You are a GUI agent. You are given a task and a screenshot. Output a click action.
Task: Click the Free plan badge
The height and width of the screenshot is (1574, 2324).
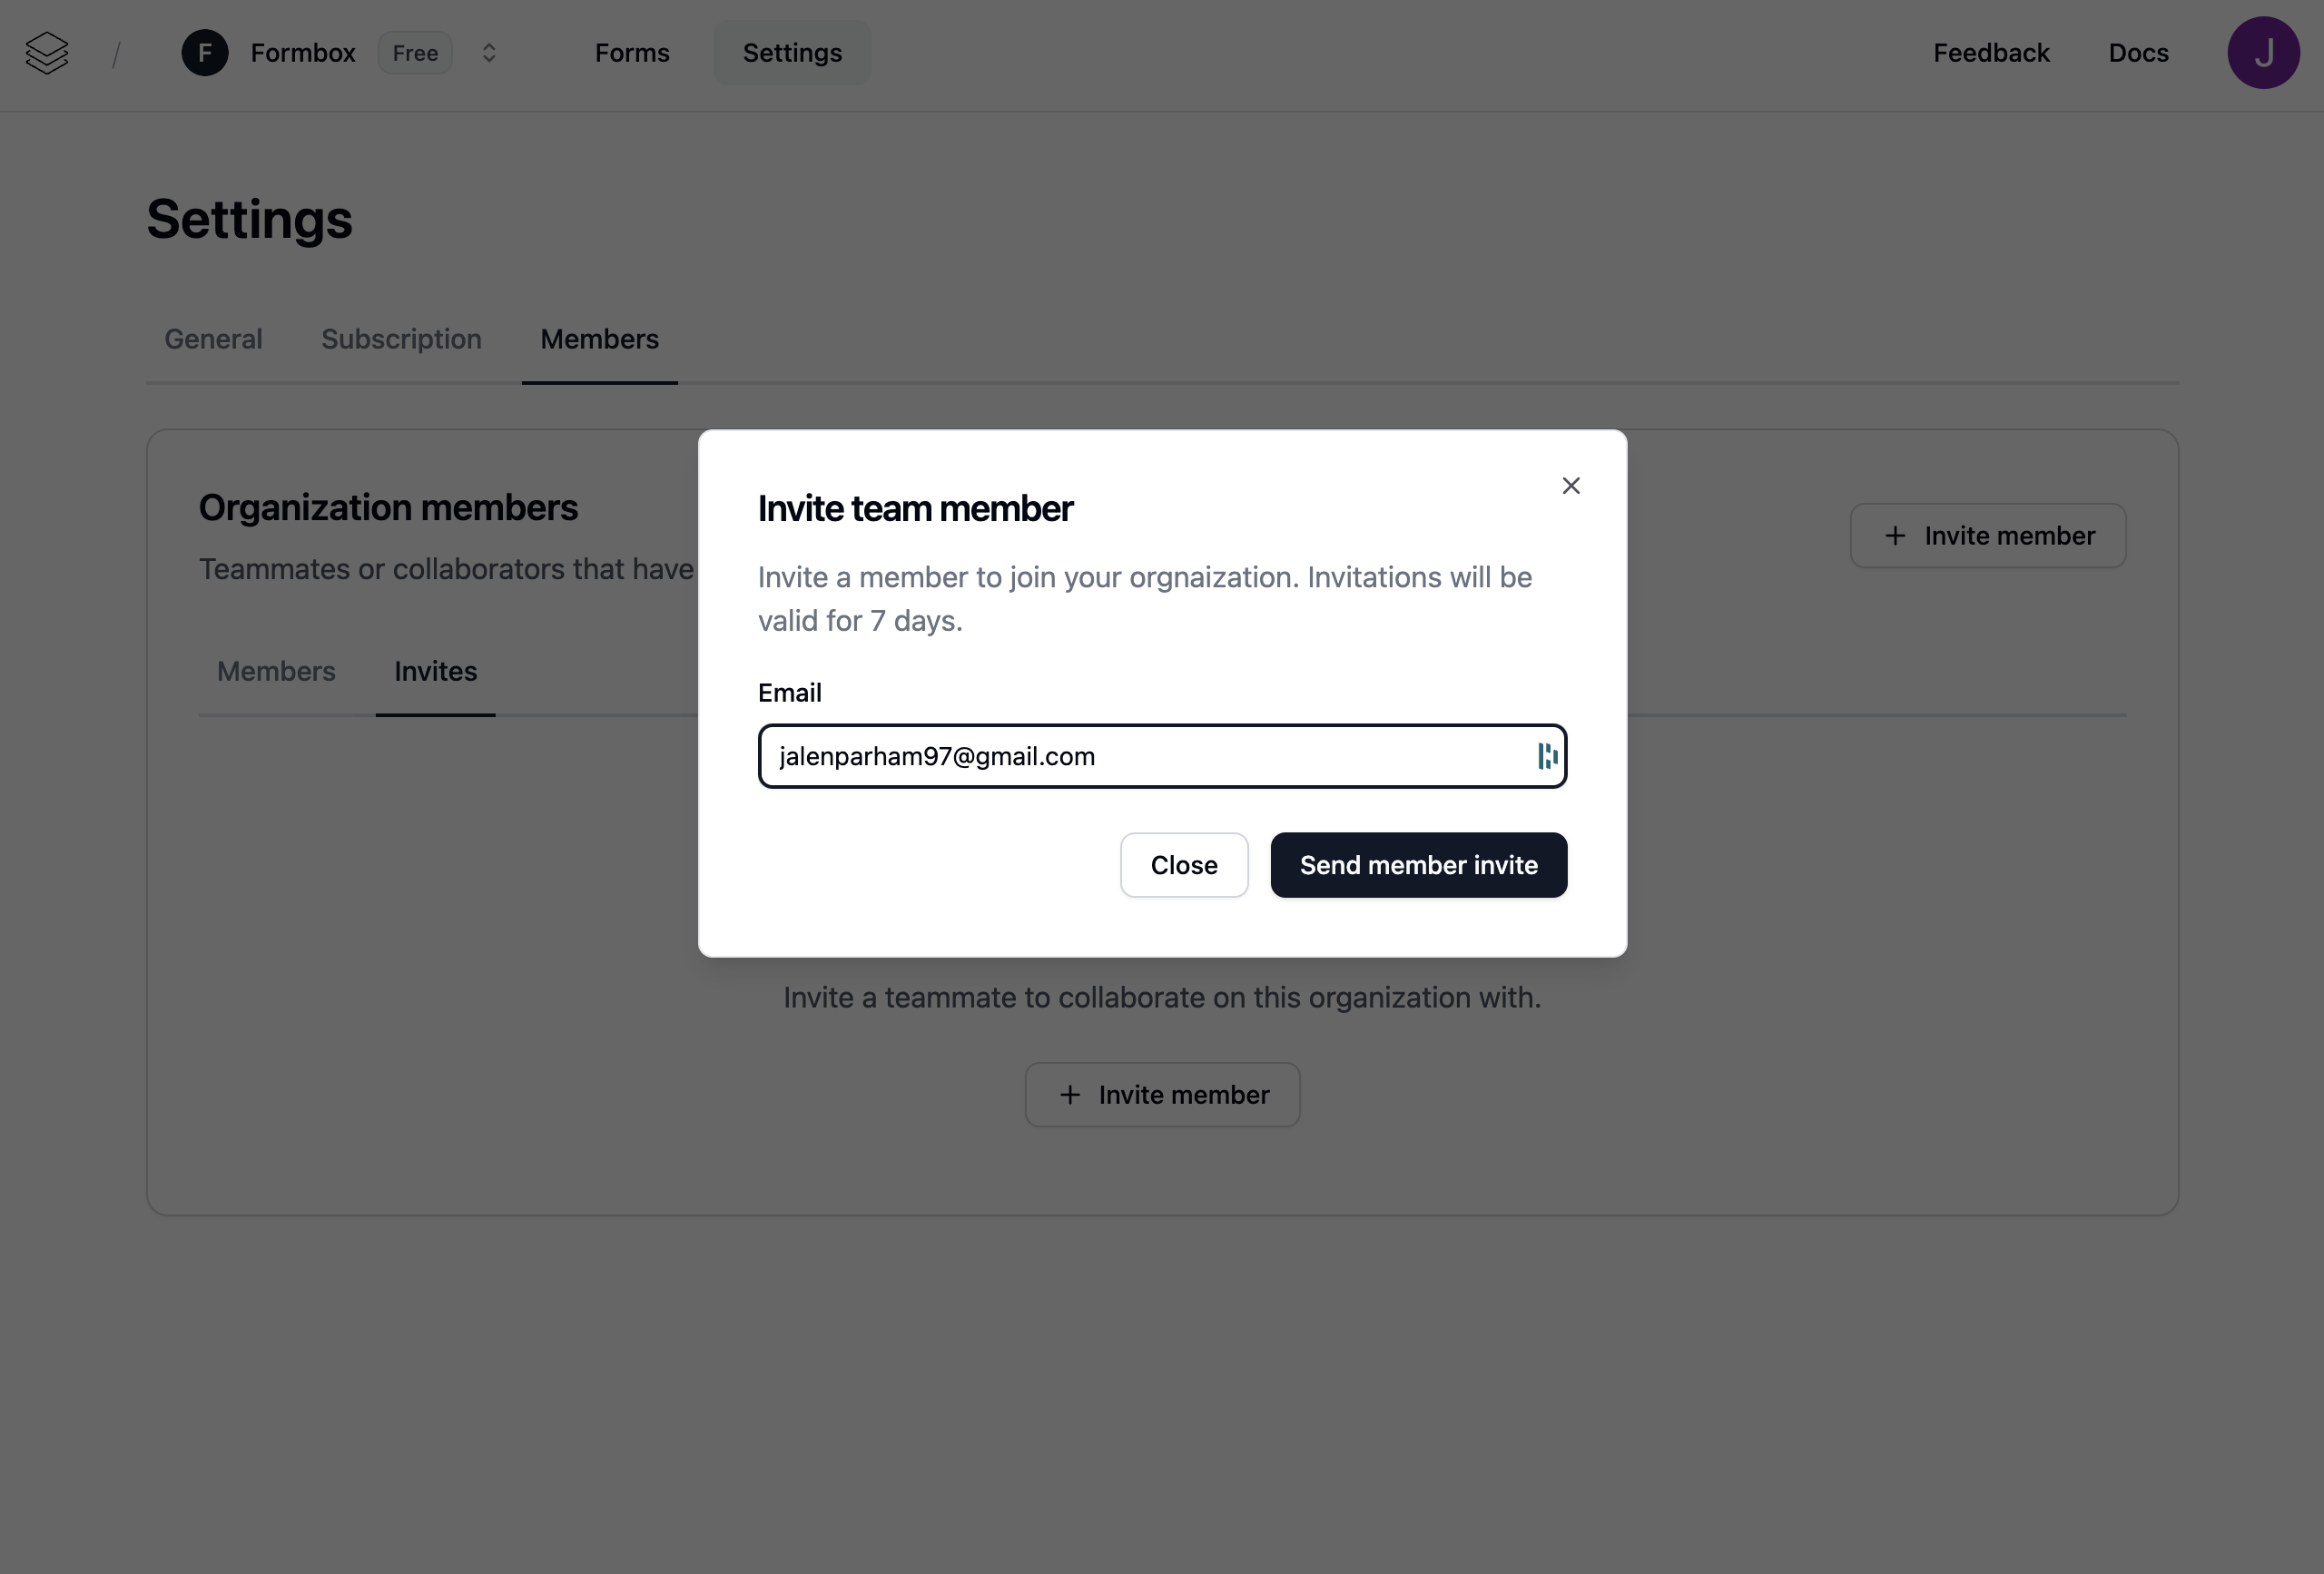[415, 53]
